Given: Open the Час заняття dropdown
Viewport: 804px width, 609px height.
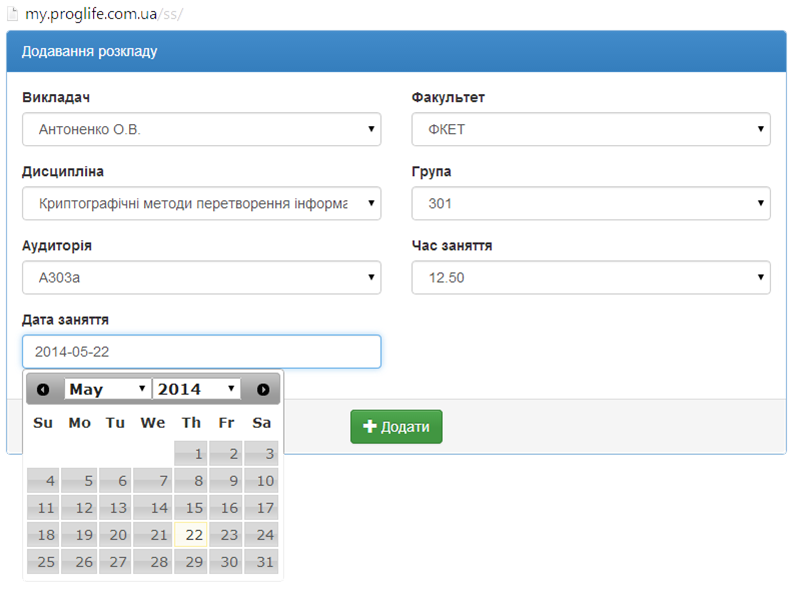Looking at the screenshot, I should 590,277.
